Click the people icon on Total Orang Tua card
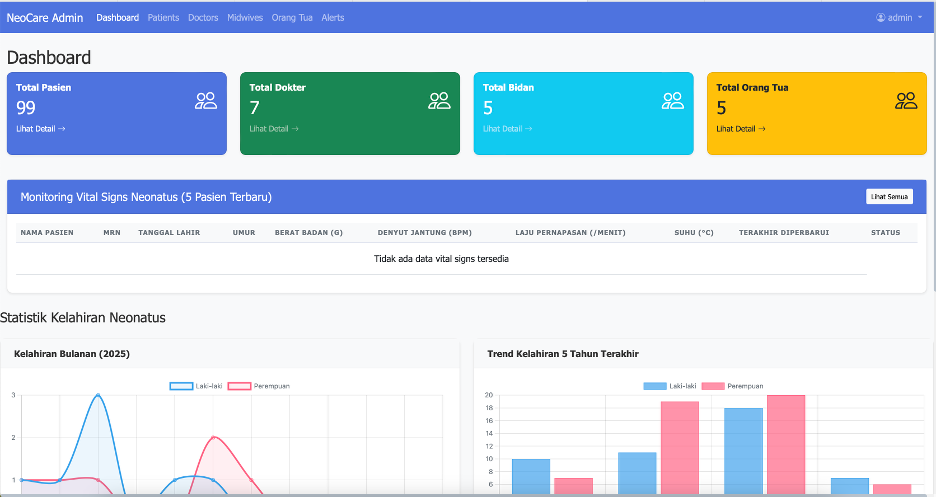The width and height of the screenshot is (936, 498). 906,100
